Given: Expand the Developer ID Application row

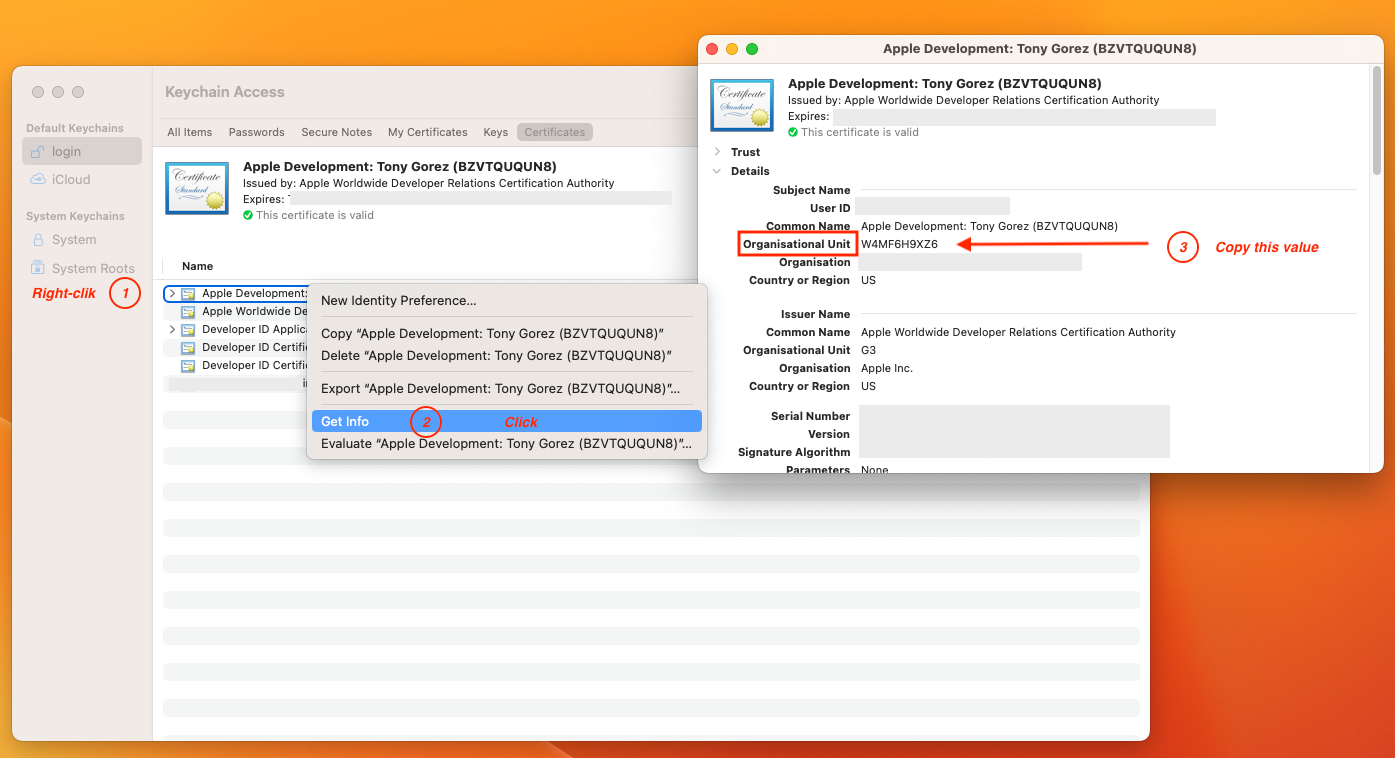Looking at the screenshot, I should coord(172,329).
